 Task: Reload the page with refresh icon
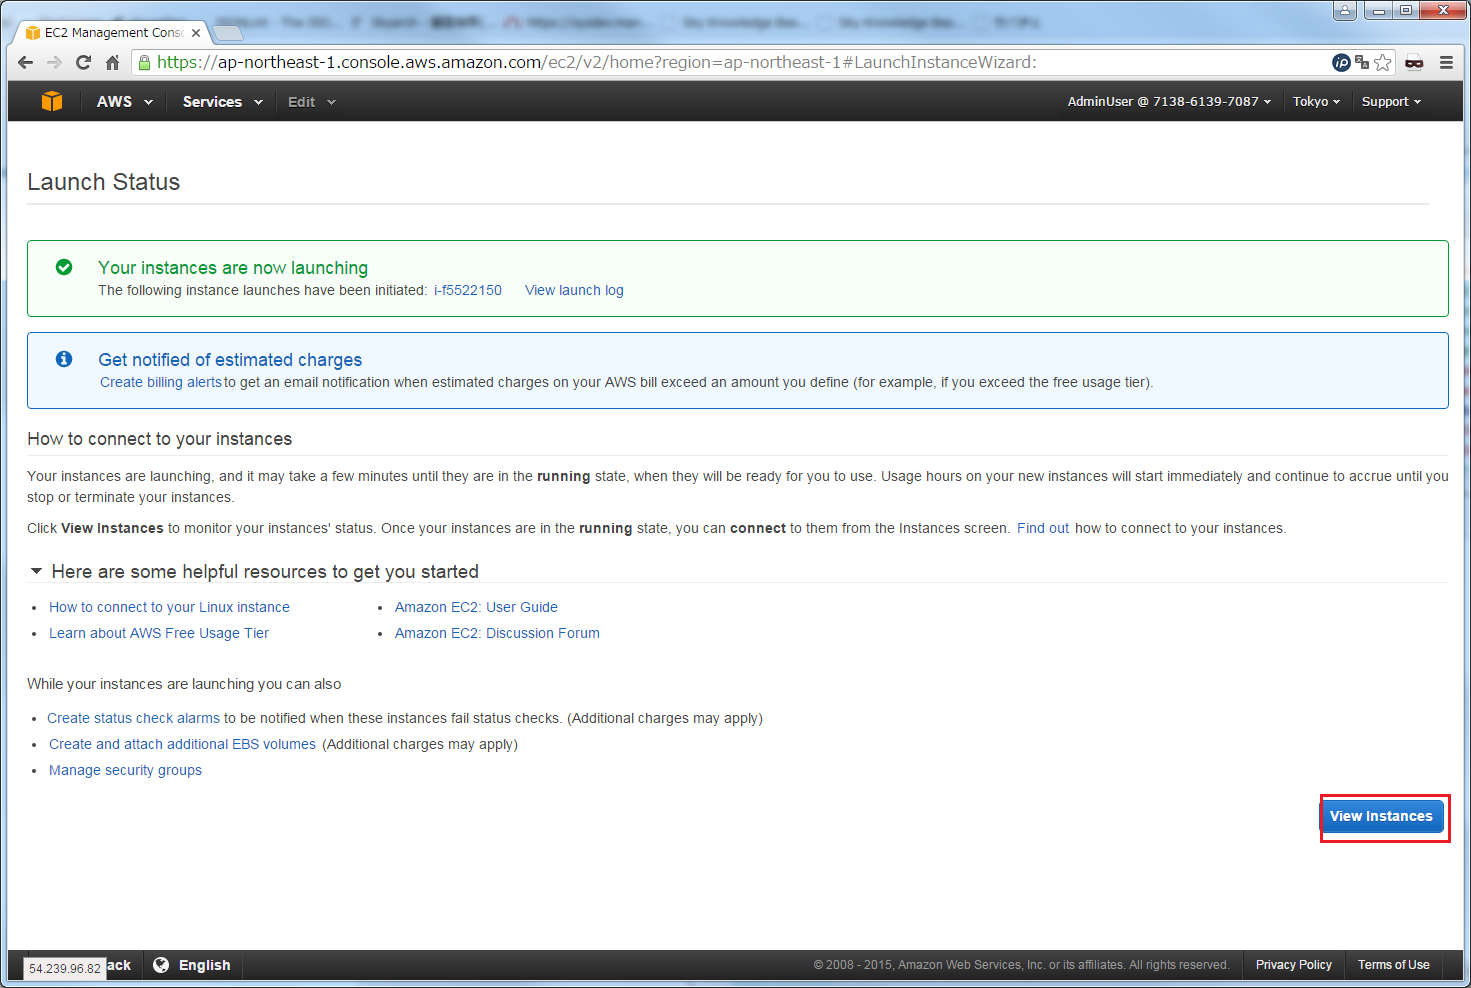tap(83, 62)
